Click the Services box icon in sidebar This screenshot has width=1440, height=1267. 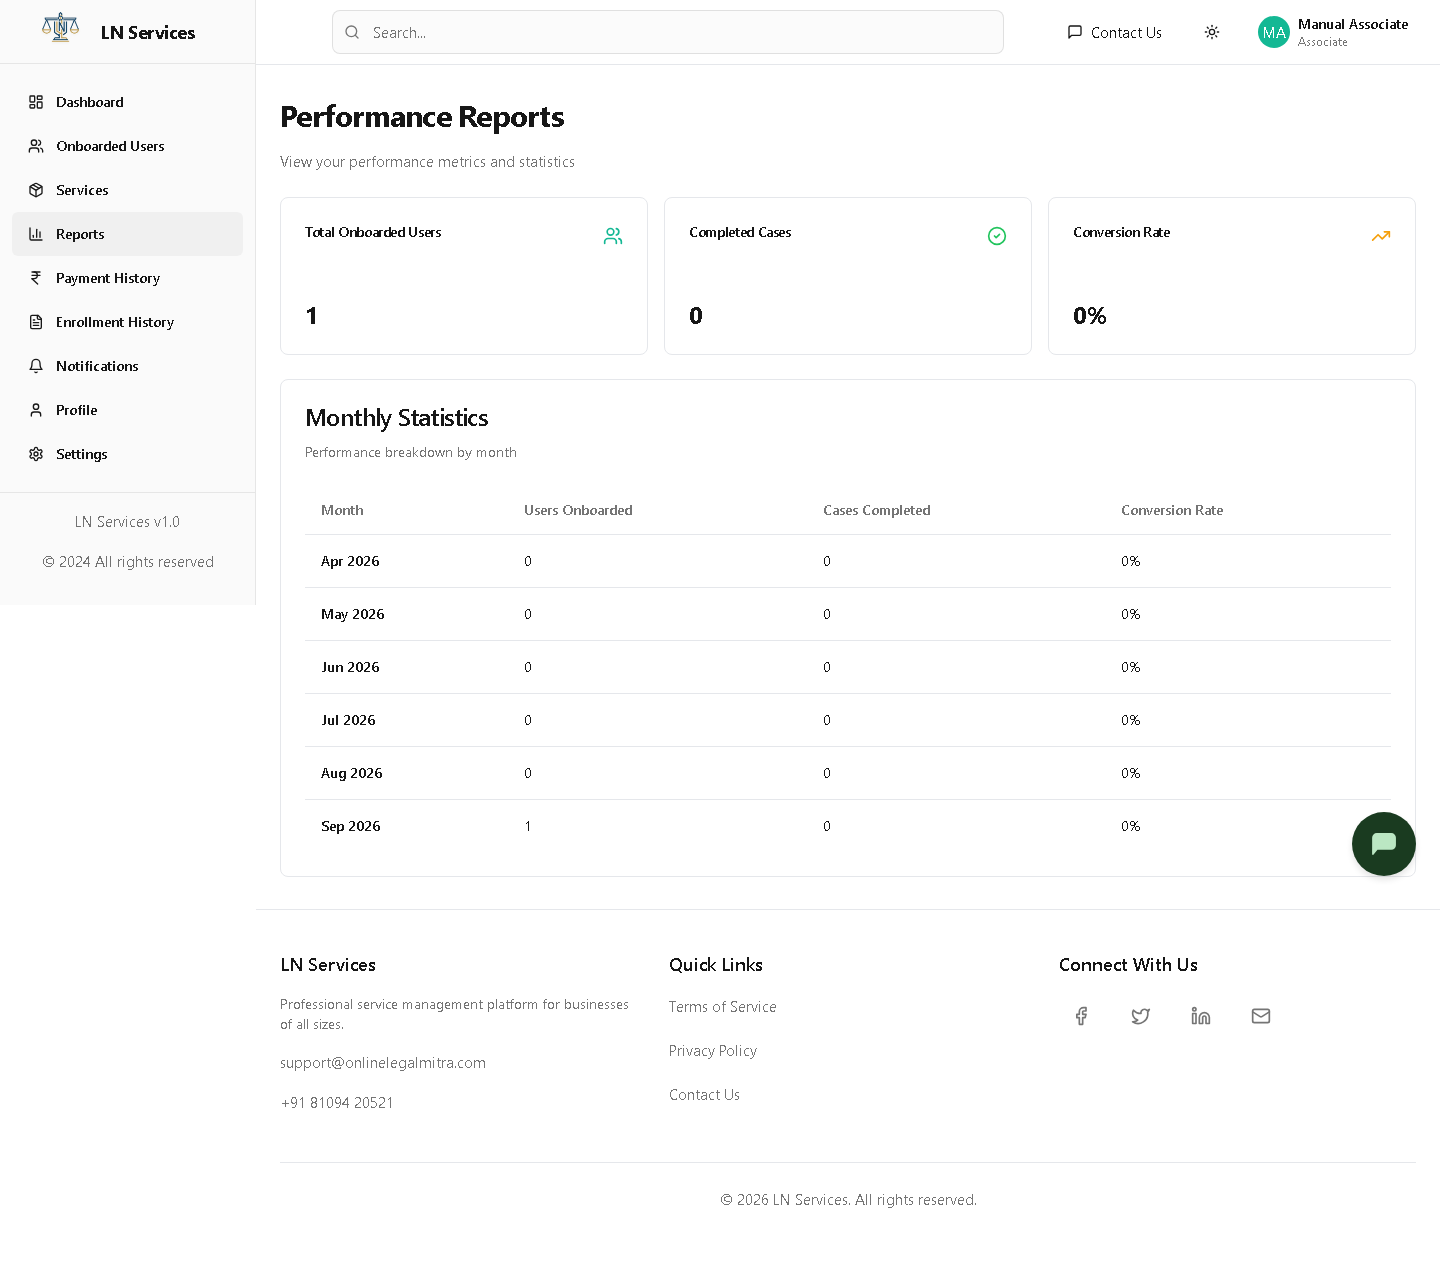coord(36,190)
